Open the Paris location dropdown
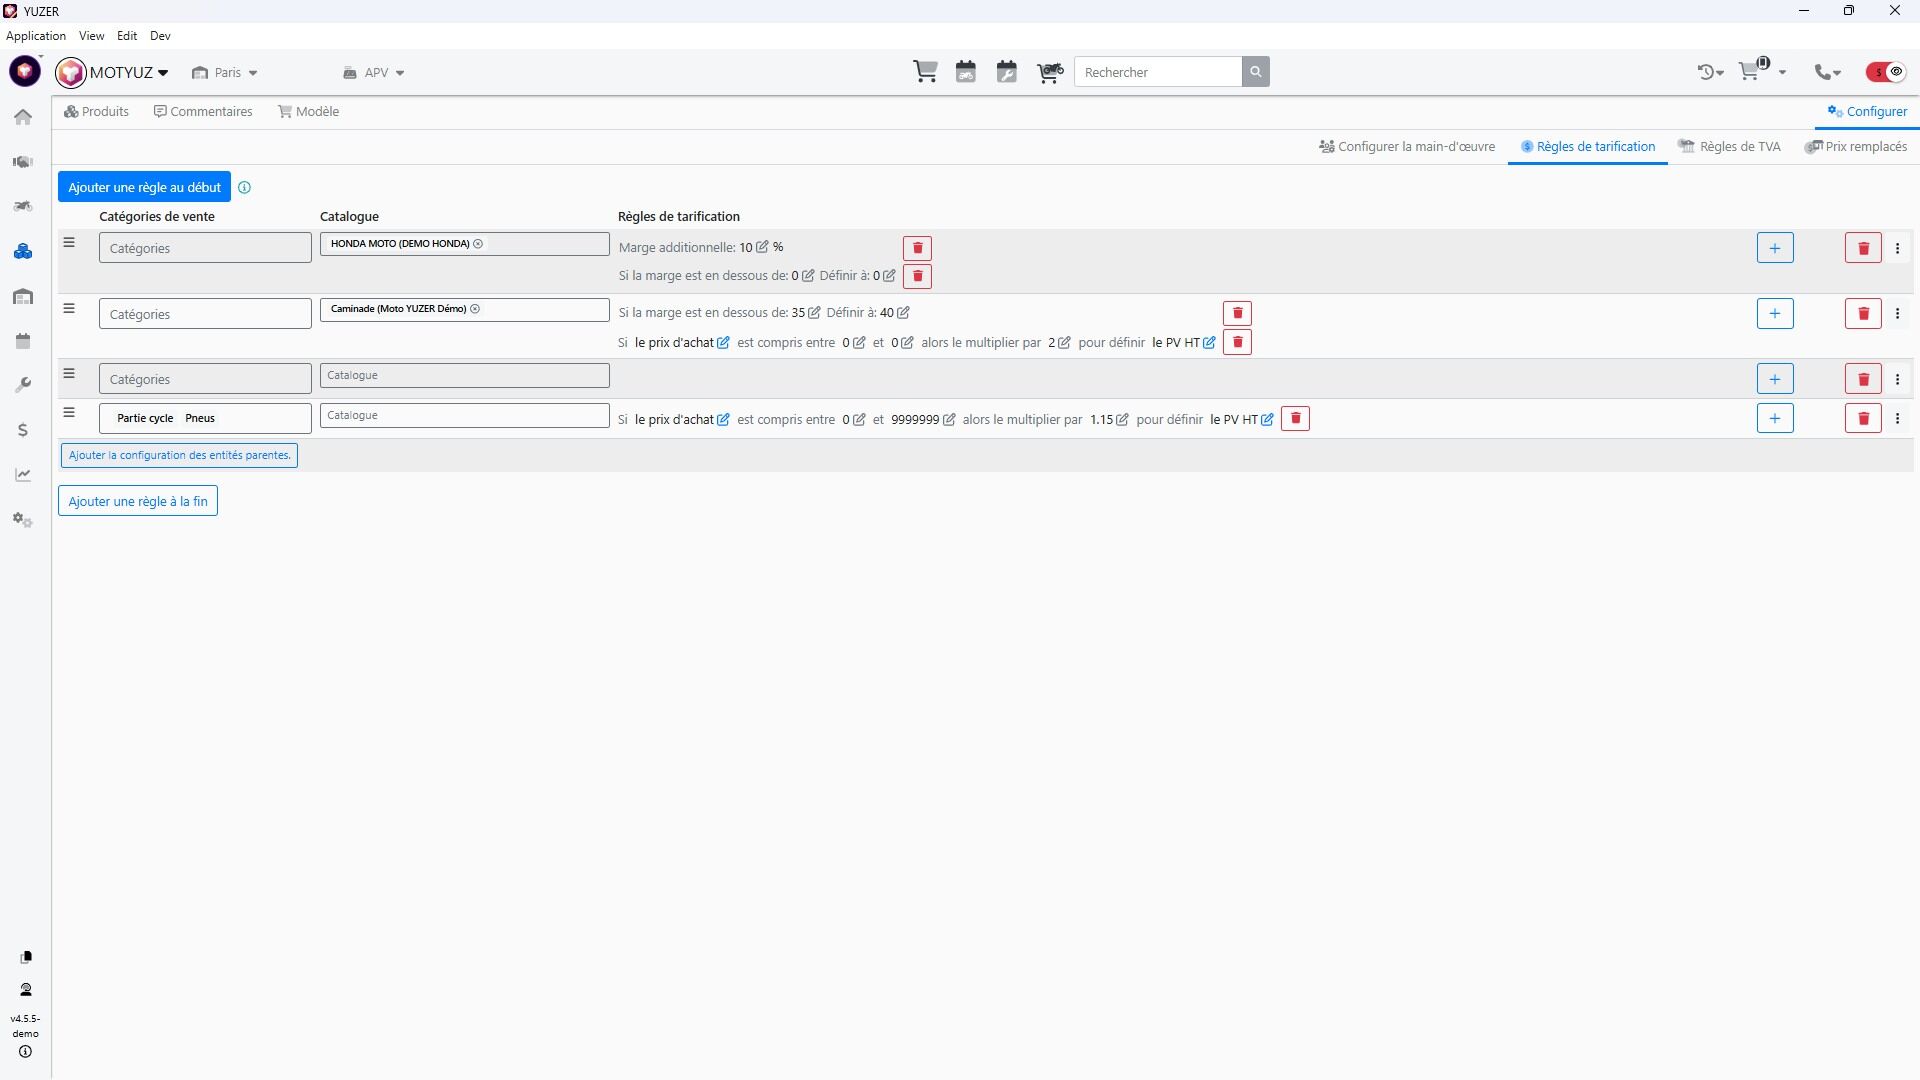This screenshot has height=1080, width=1920. [x=225, y=73]
